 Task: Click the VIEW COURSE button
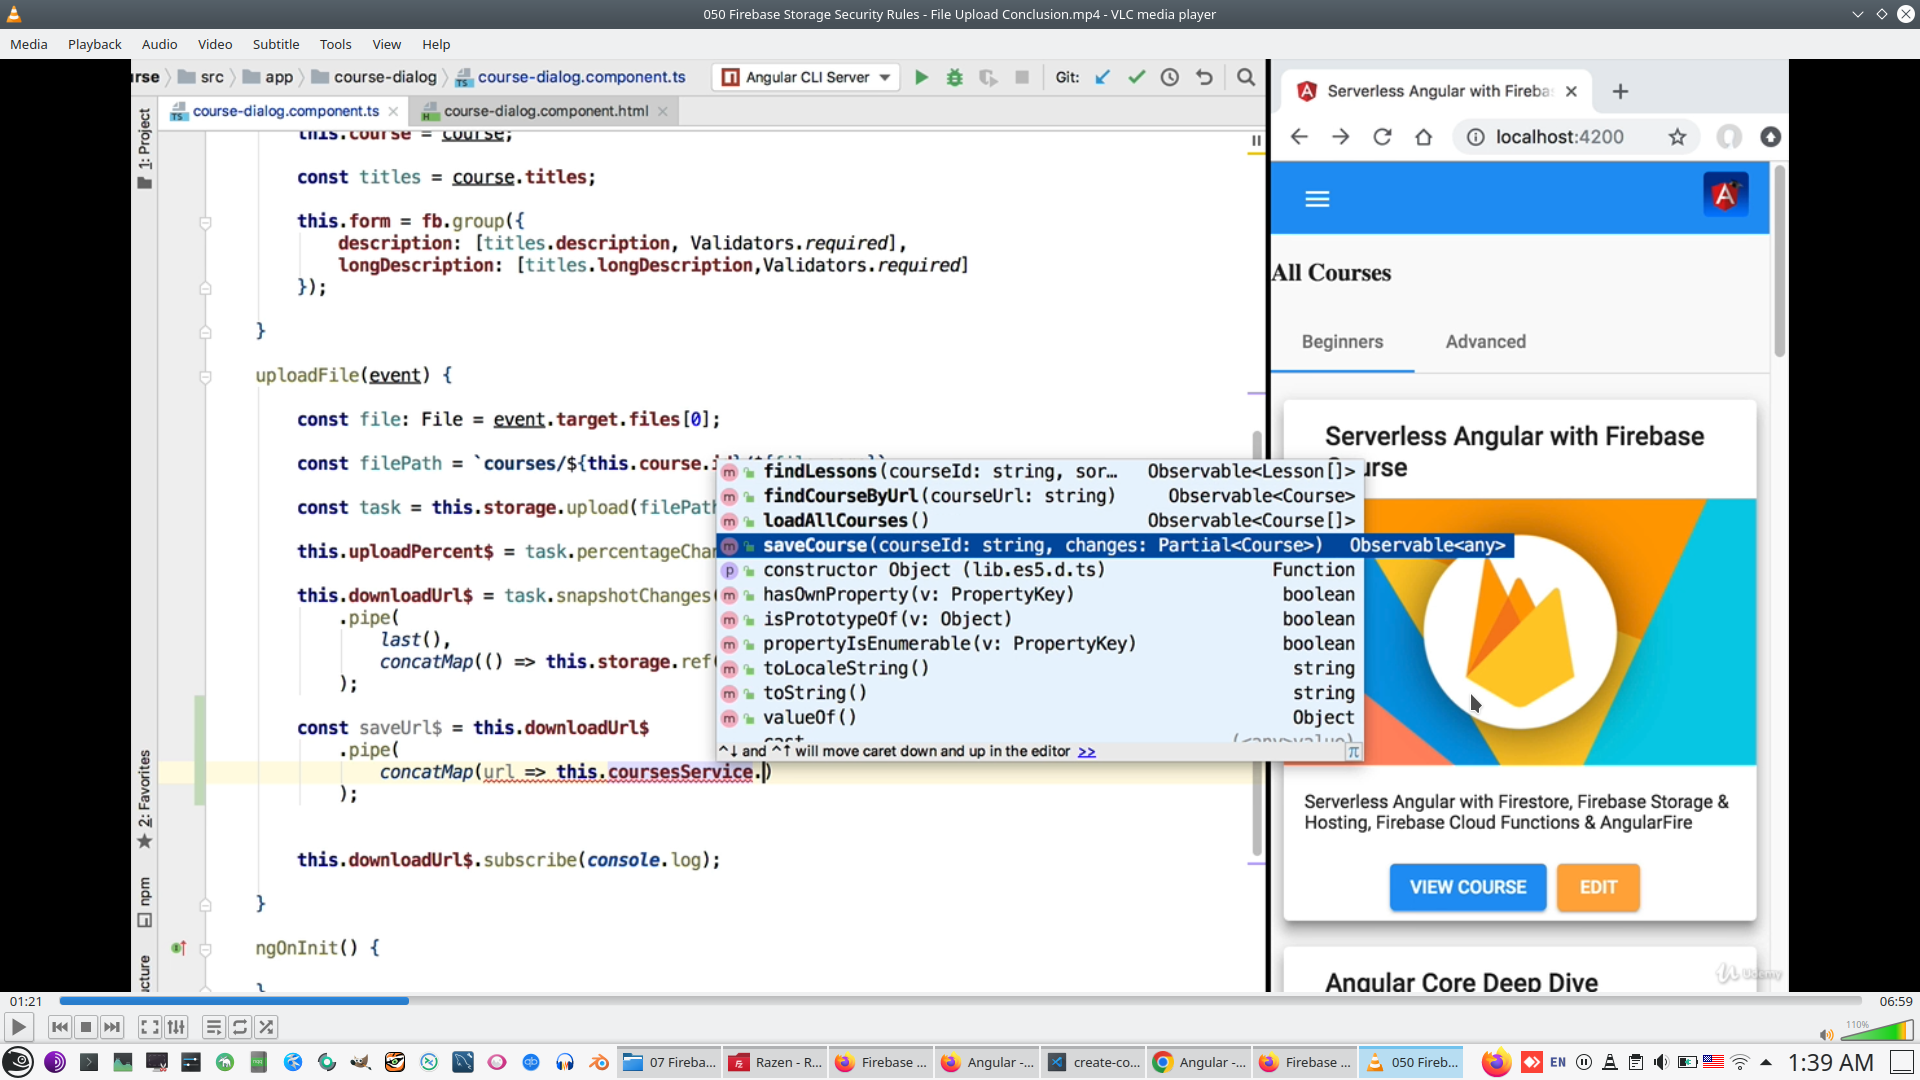[x=1467, y=887]
